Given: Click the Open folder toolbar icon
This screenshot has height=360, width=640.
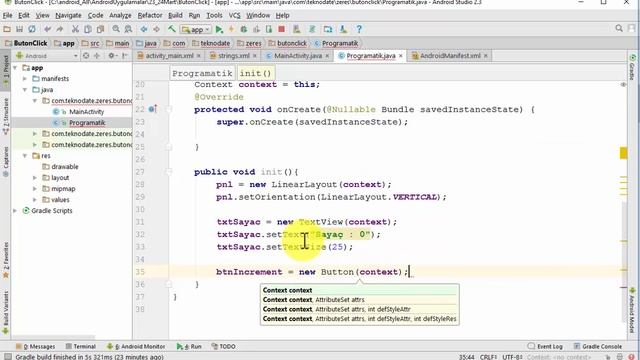Looking at the screenshot, I should tap(7, 29).
